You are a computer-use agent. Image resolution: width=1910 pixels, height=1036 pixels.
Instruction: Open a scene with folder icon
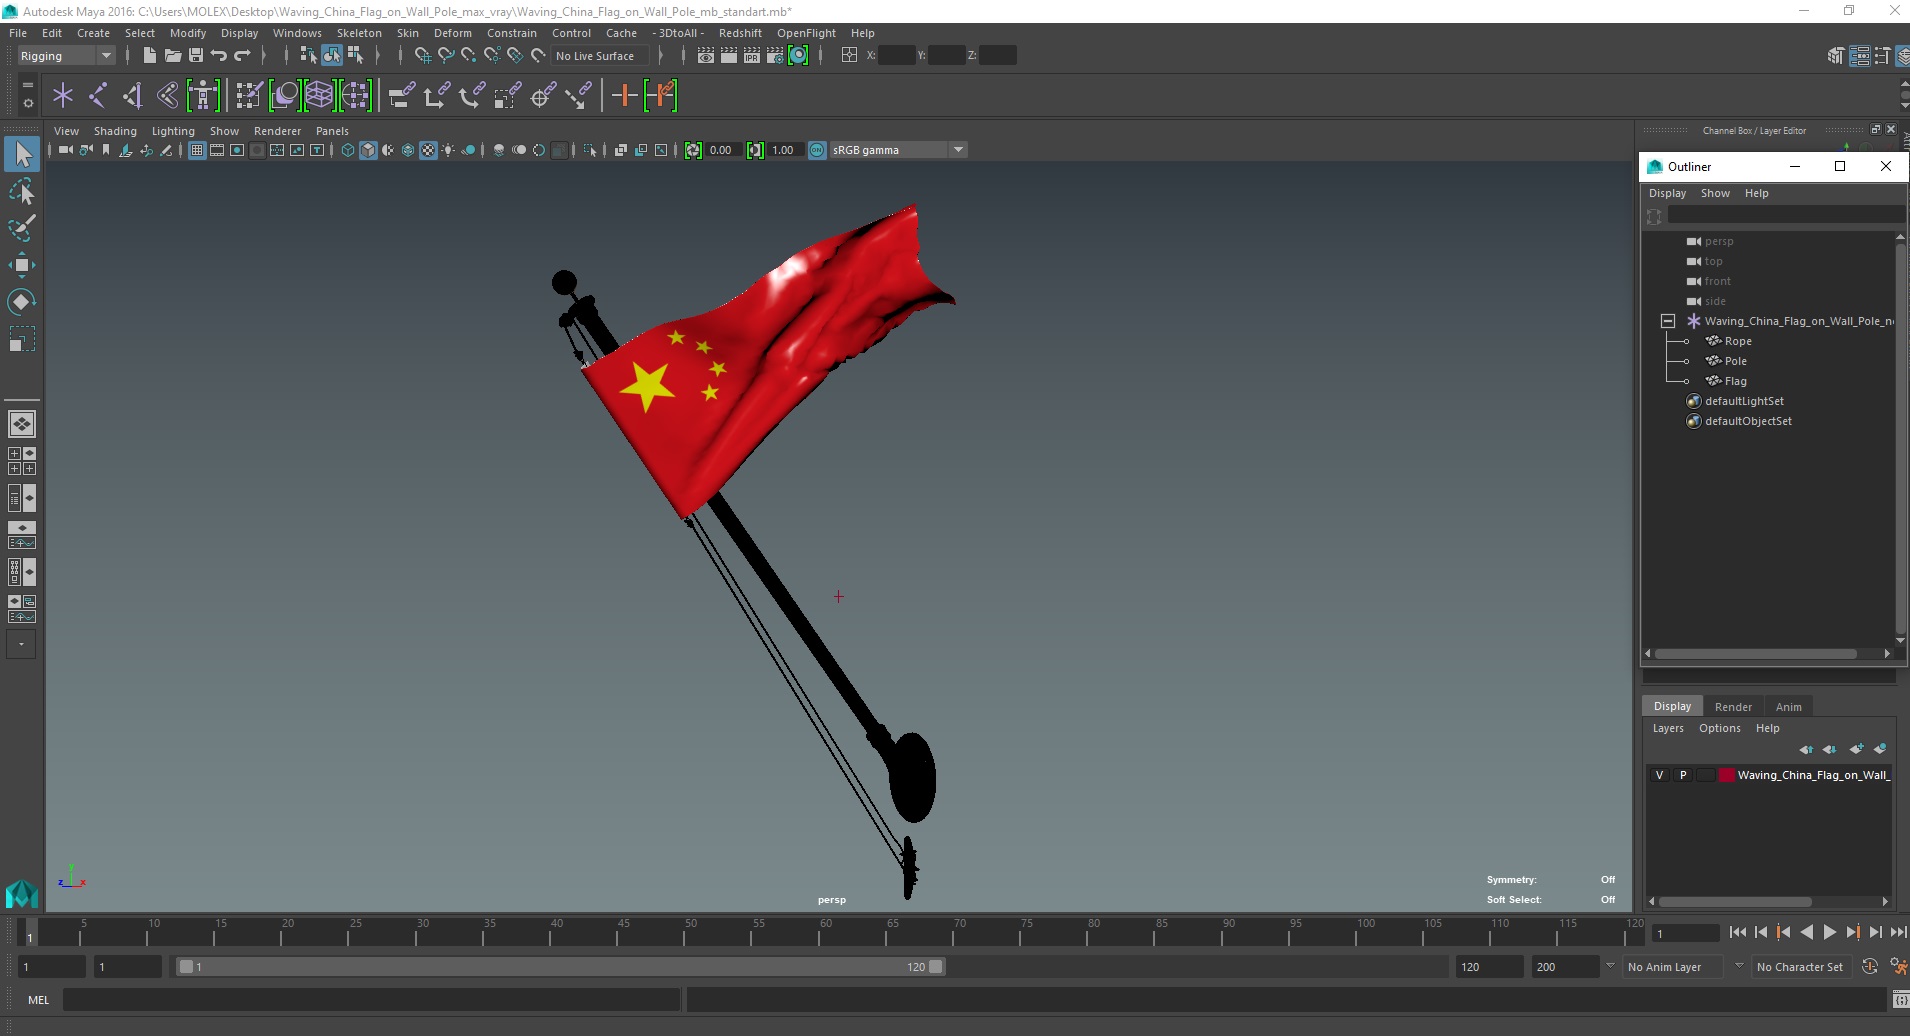point(172,56)
